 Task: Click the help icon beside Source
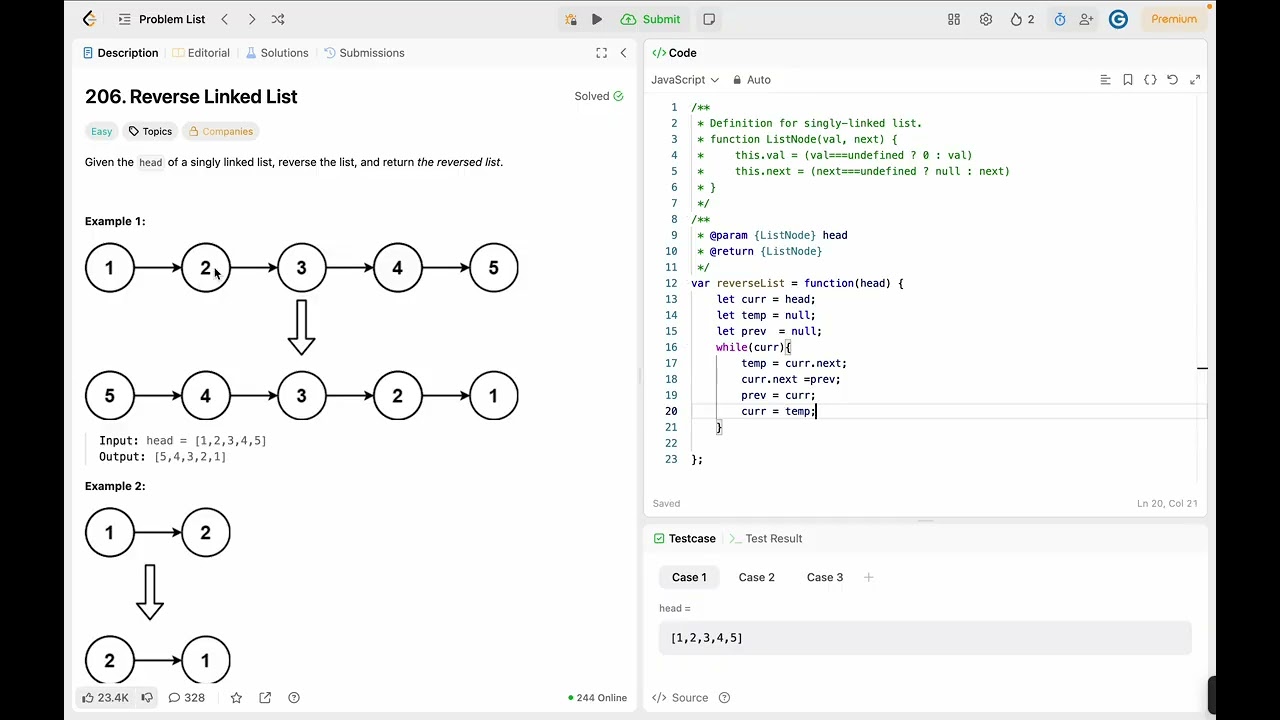724,698
